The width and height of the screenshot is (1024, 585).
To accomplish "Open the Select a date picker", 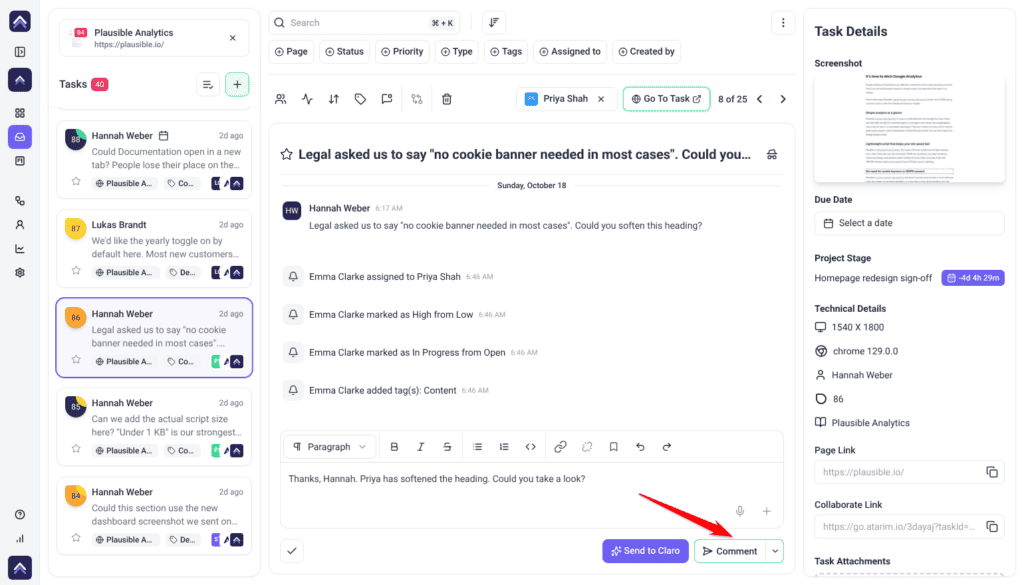I will pyautogui.click(x=909, y=223).
